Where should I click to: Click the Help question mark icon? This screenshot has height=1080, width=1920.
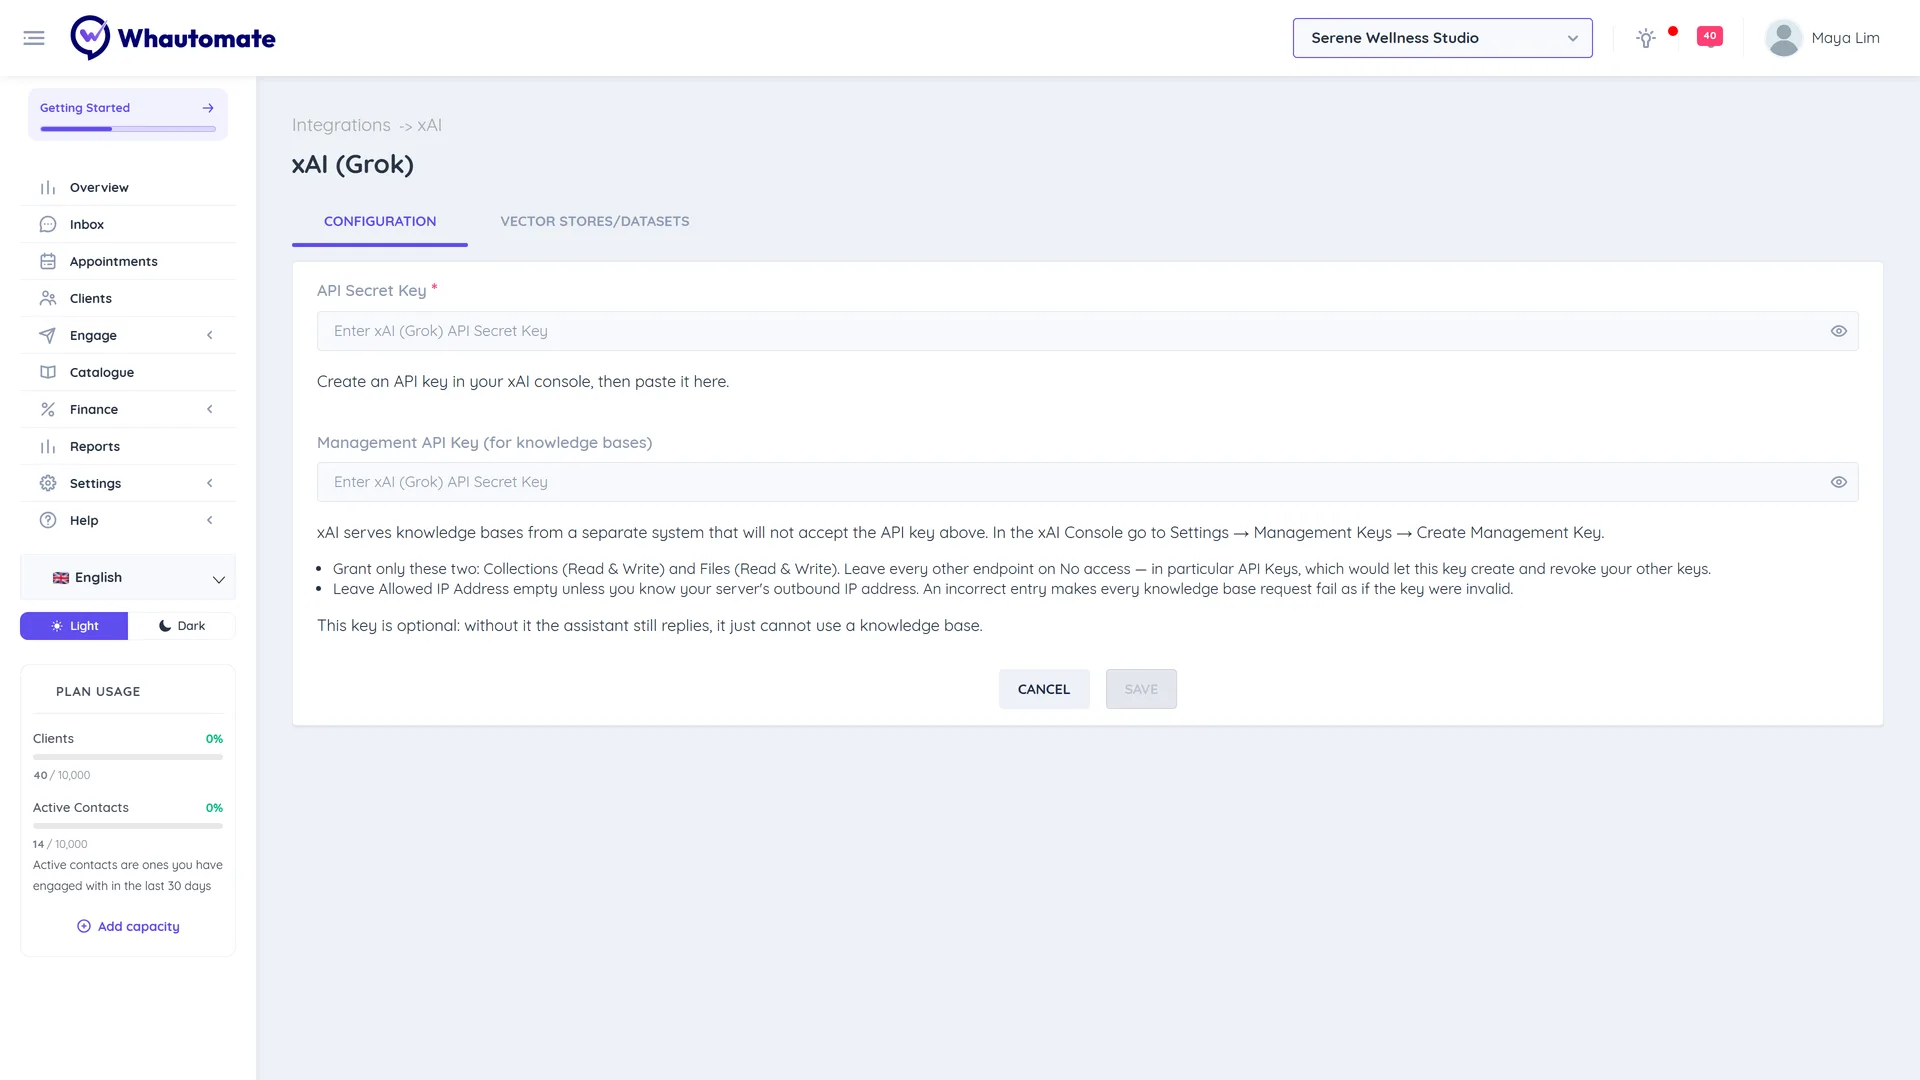tap(48, 521)
